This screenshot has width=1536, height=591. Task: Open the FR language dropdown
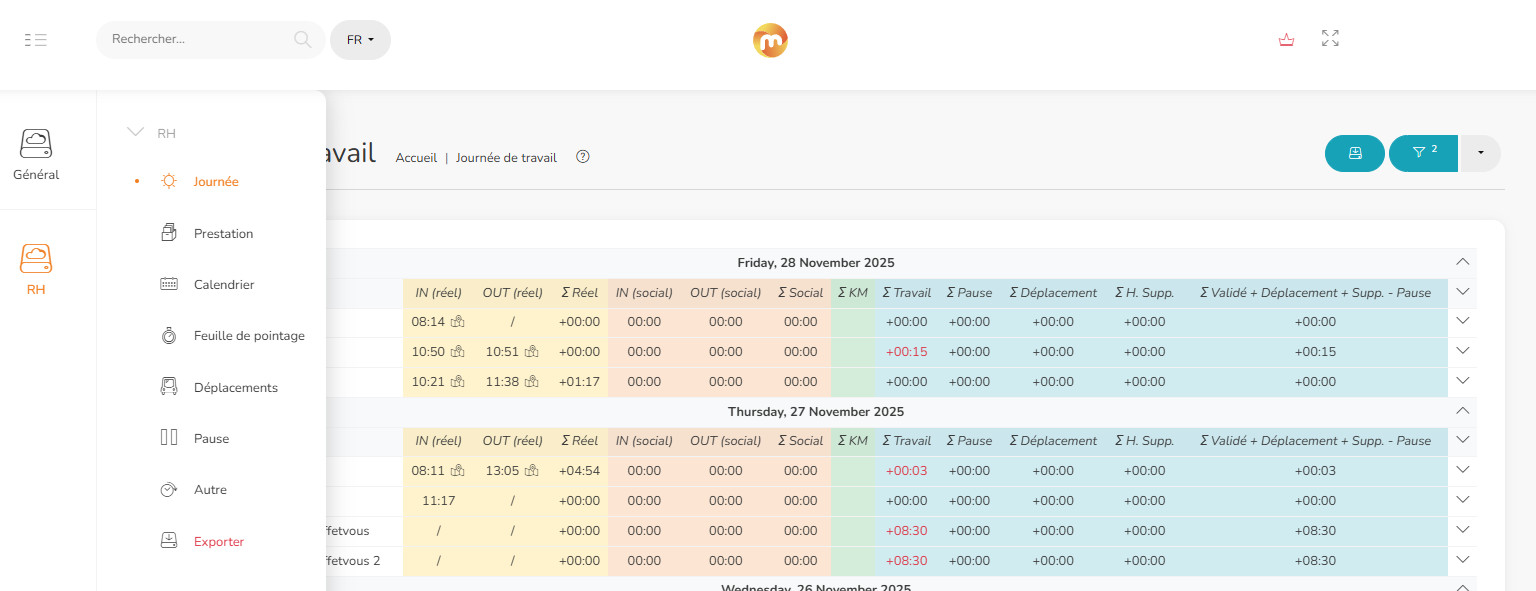click(360, 40)
